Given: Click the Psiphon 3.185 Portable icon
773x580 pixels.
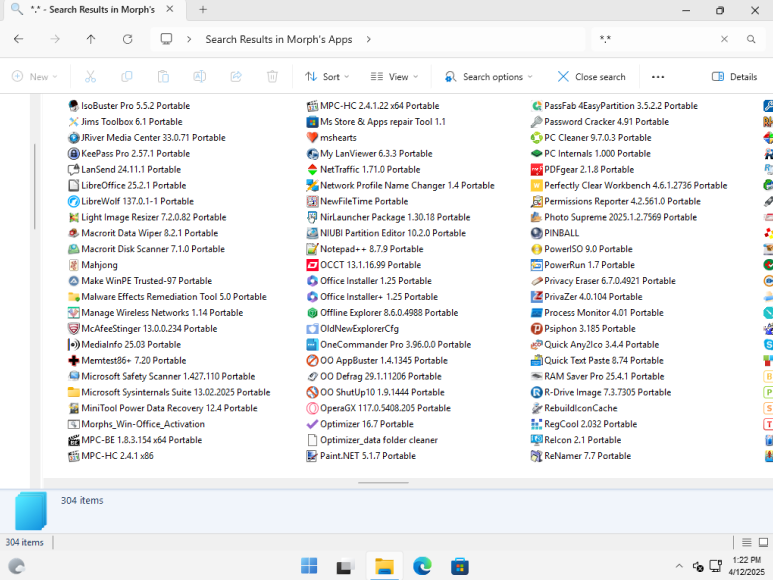Looking at the screenshot, I should [536, 328].
